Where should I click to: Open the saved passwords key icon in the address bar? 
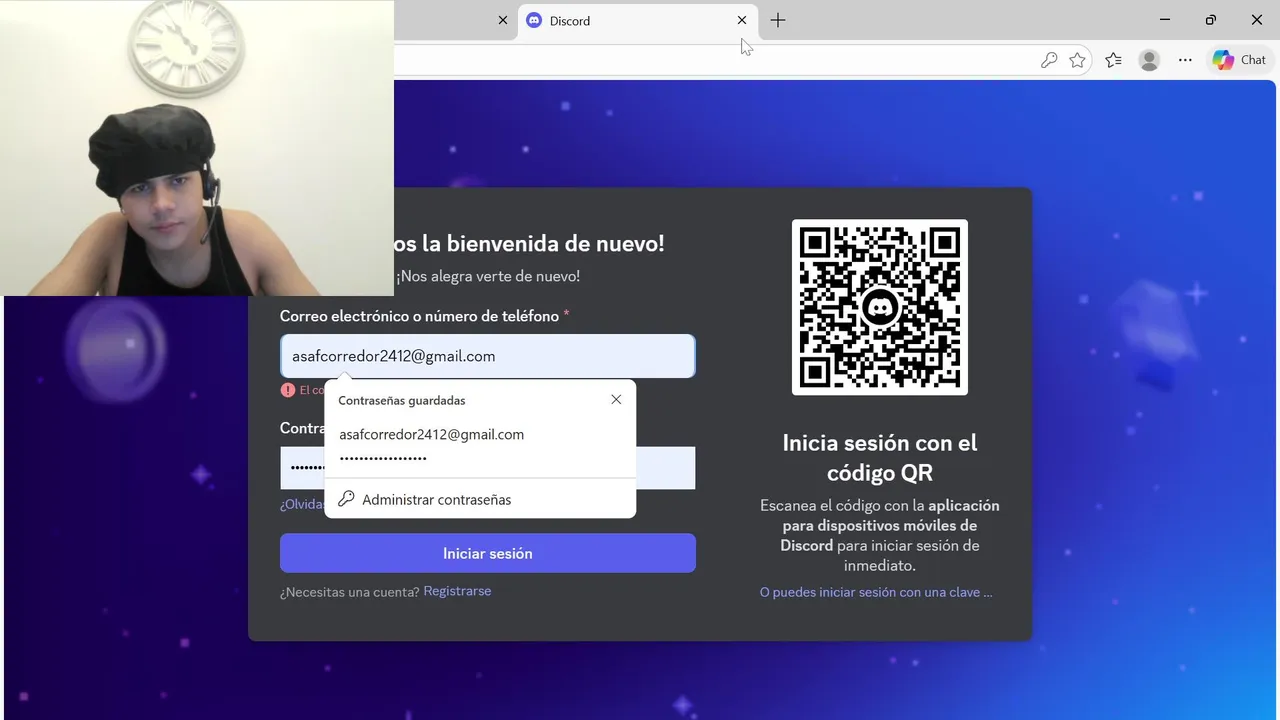[x=1049, y=60]
